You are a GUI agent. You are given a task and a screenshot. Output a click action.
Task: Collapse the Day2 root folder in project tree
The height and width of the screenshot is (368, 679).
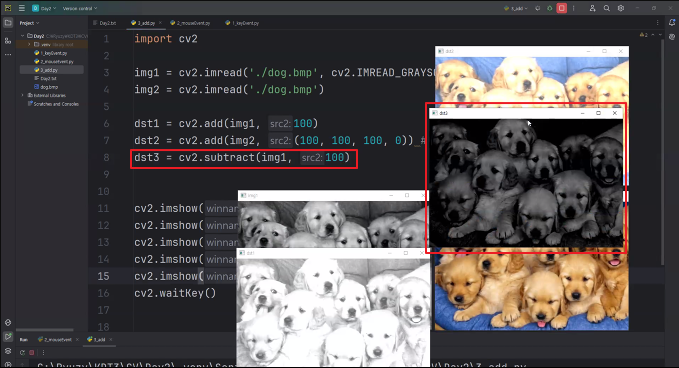tap(23, 36)
